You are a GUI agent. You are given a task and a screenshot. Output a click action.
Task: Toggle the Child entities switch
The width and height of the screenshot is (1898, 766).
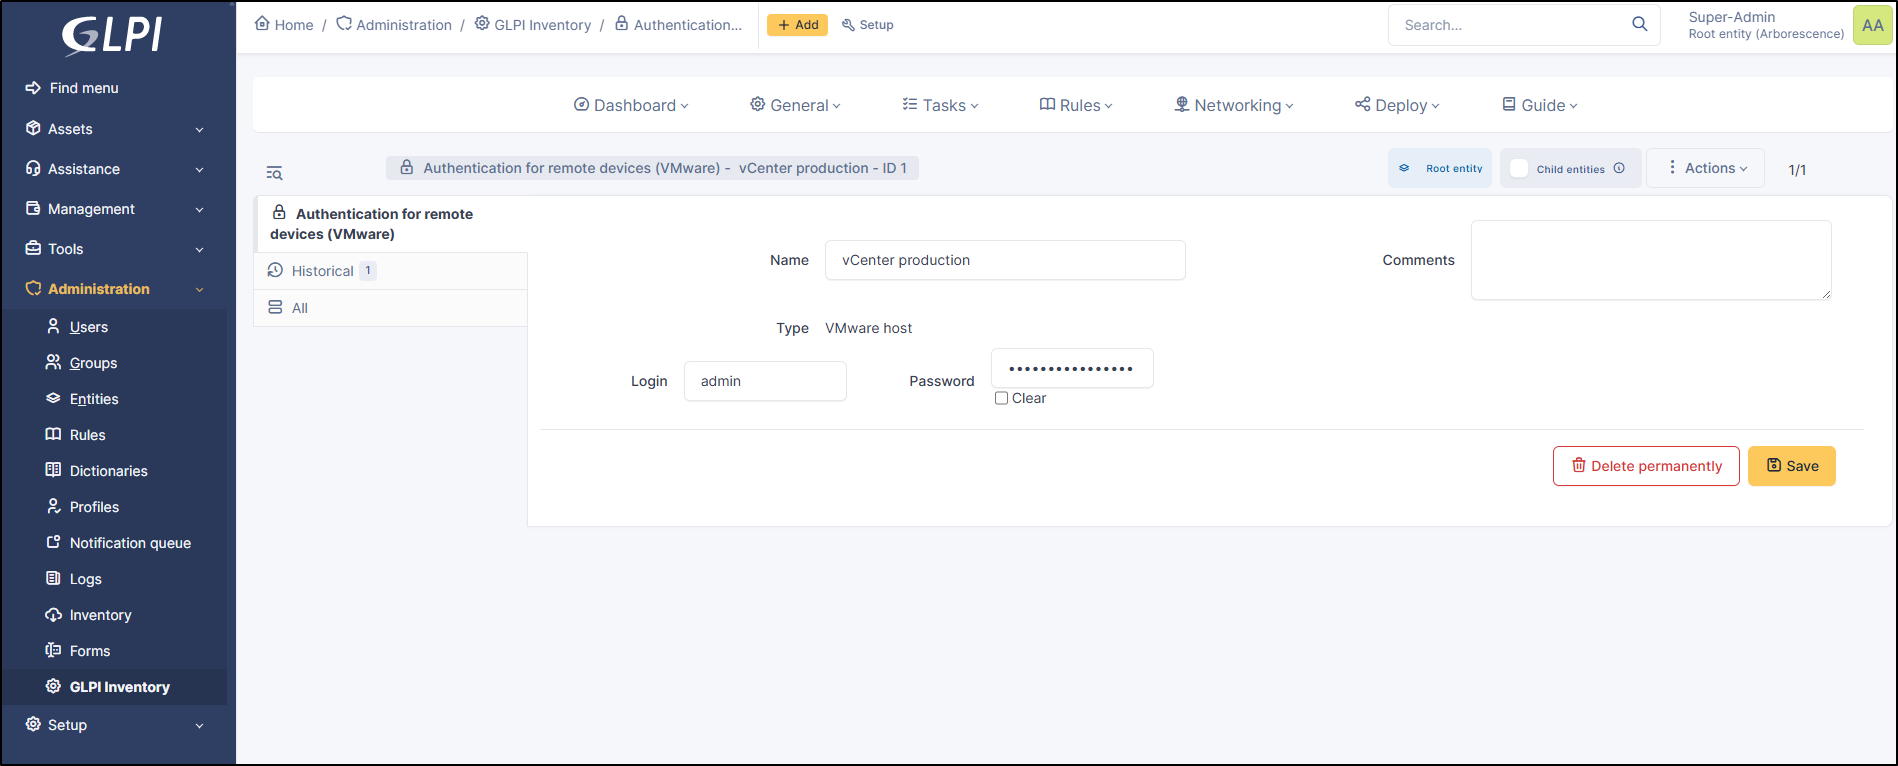1519,168
